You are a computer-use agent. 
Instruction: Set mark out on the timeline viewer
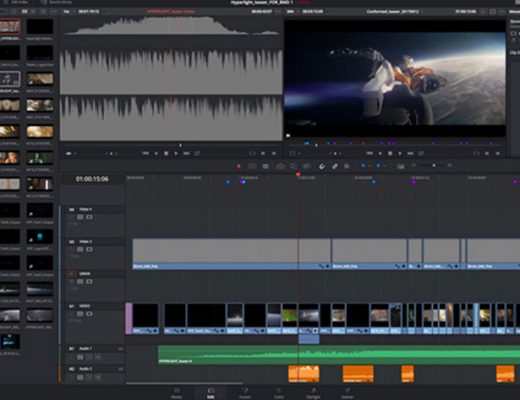click(498, 153)
